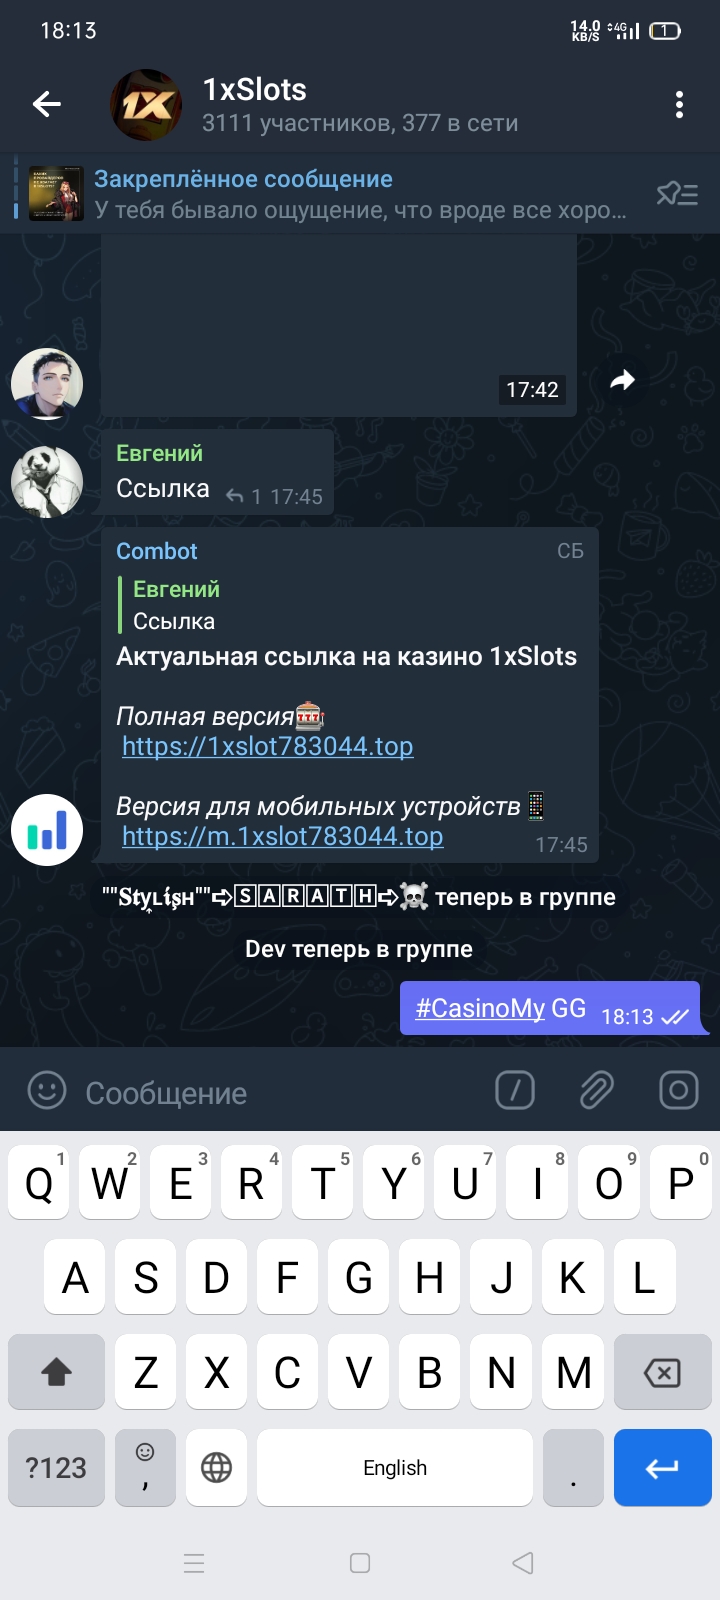Expand the pinned message banner
Image resolution: width=720 pixels, height=1600 pixels.
[330, 193]
